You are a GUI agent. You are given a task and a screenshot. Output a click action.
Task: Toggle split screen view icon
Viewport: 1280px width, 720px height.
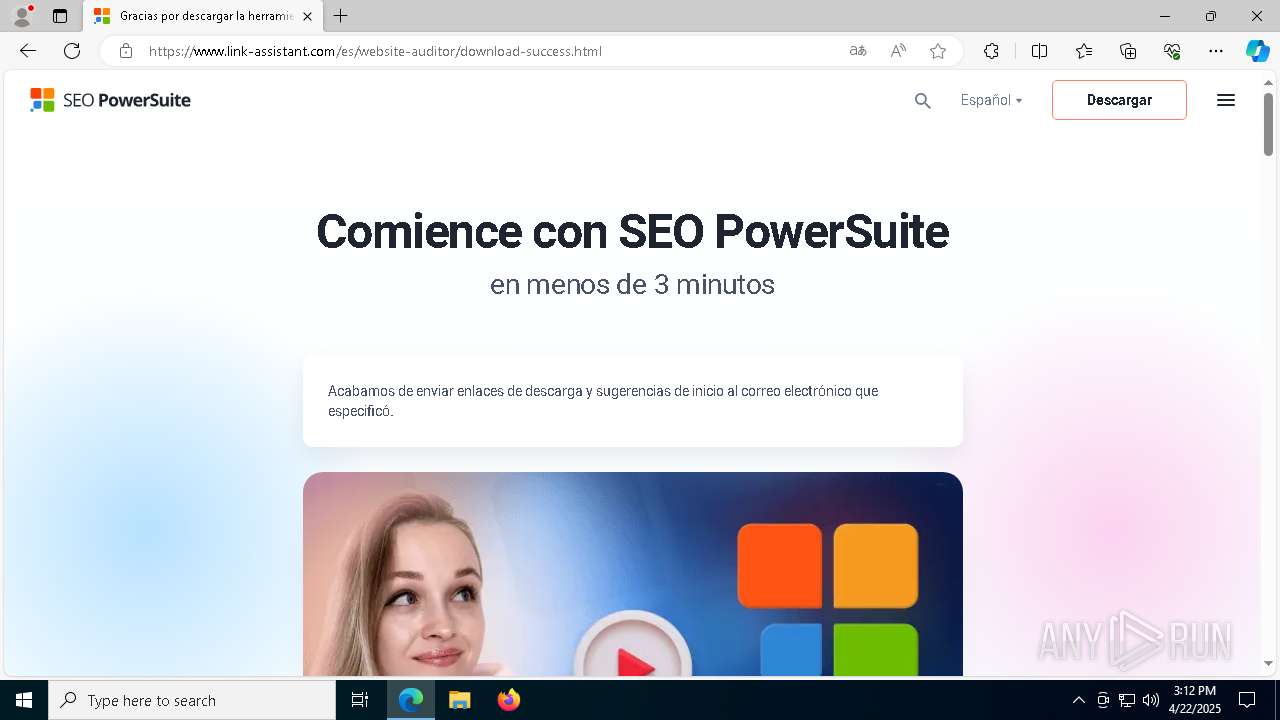click(1039, 51)
